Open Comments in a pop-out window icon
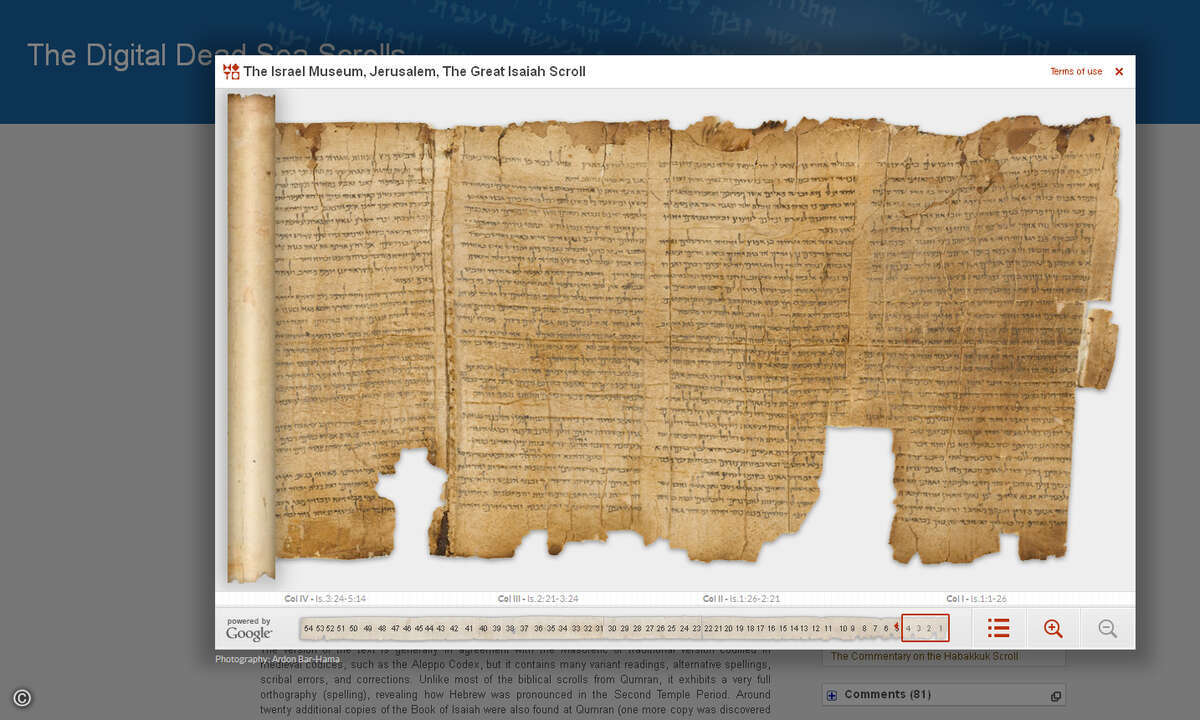The height and width of the screenshot is (720, 1200). pyautogui.click(x=1055, y=696)
